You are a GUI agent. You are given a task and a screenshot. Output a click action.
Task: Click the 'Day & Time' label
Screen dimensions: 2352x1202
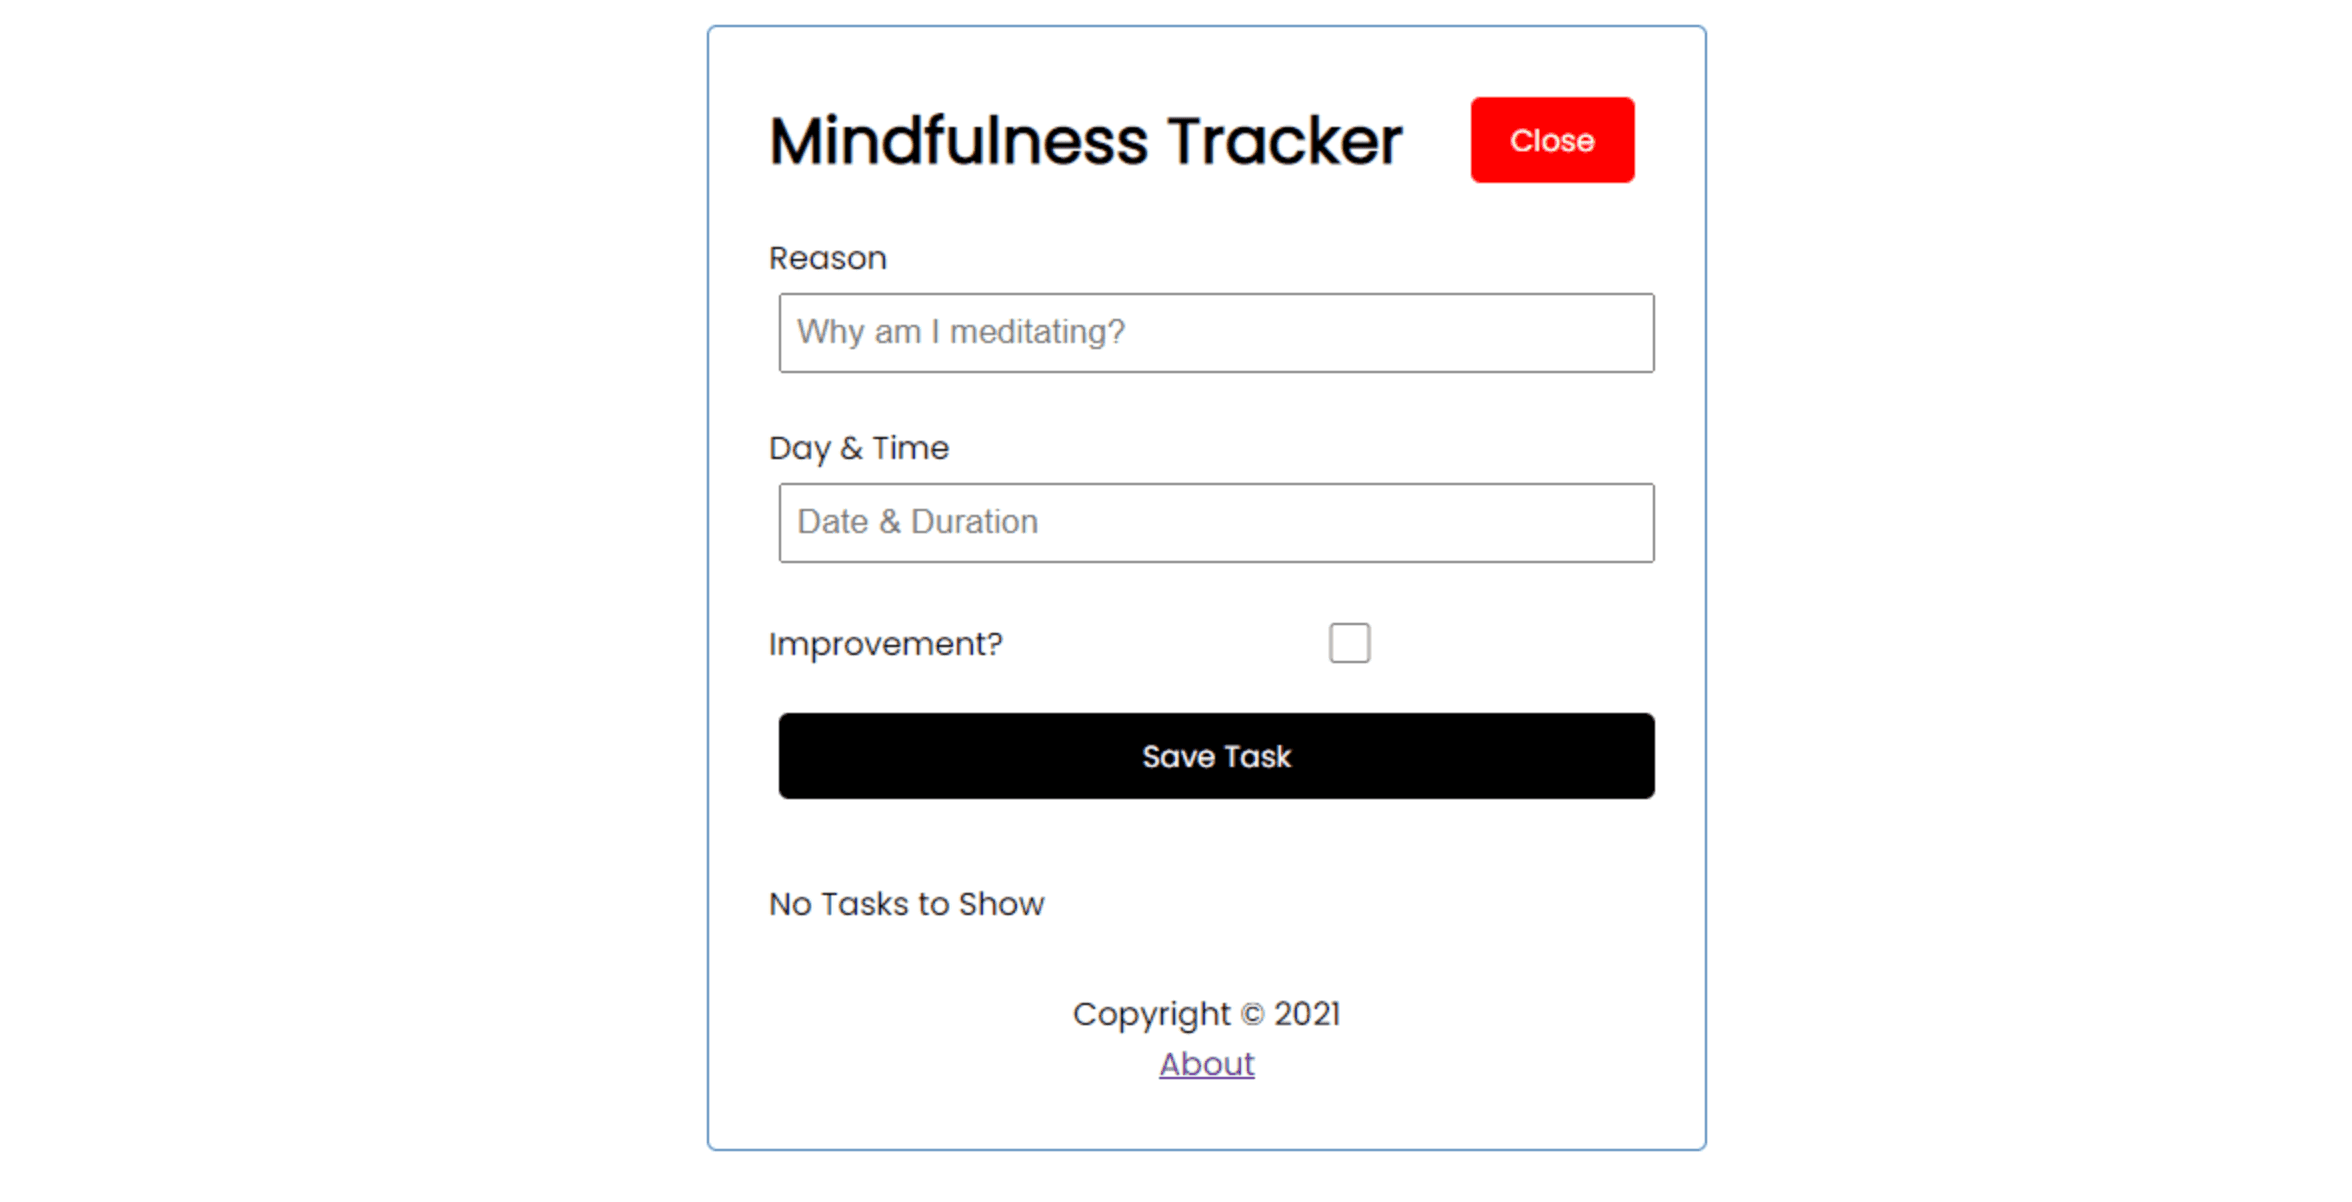tap(858, 448)
